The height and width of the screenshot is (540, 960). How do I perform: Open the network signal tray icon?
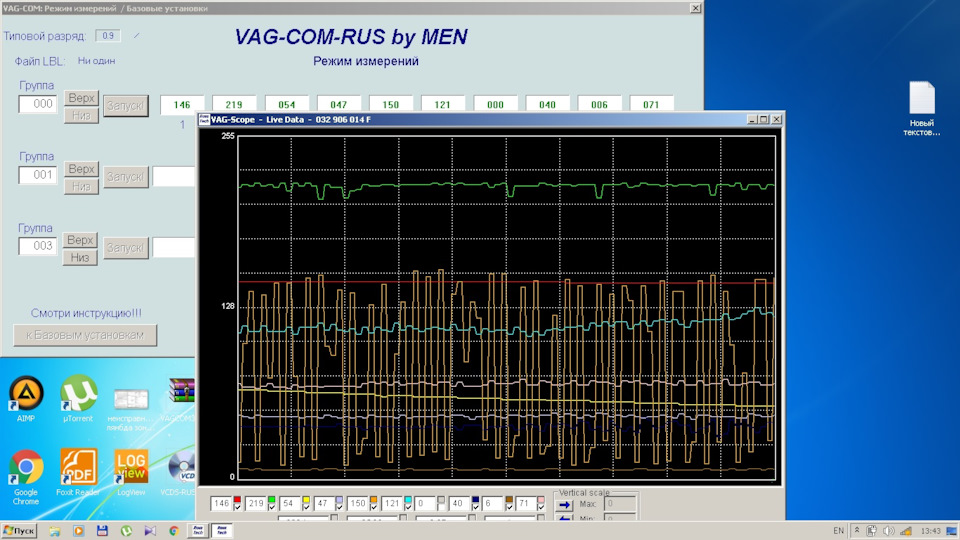906,531
